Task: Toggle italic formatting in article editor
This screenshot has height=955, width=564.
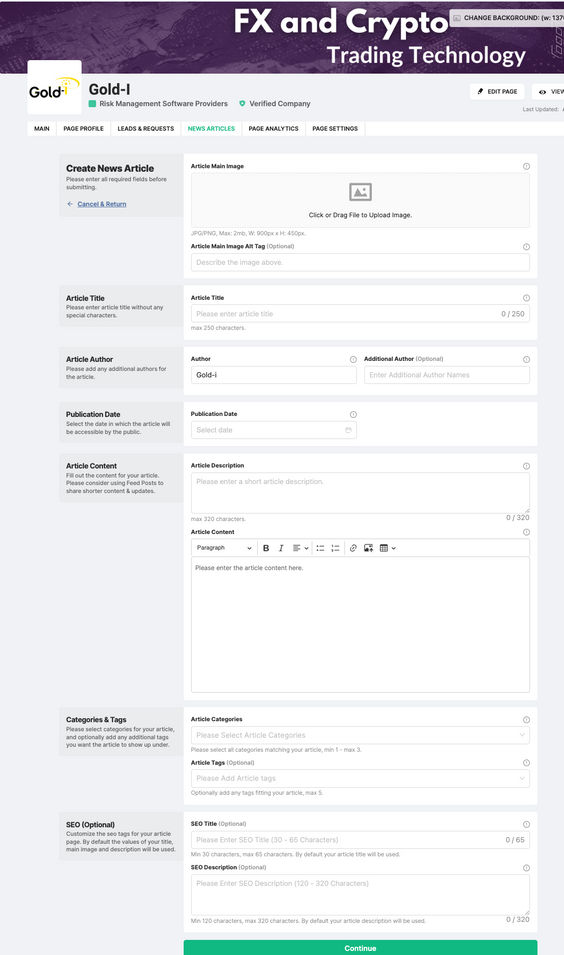Action: coord(281,548)
